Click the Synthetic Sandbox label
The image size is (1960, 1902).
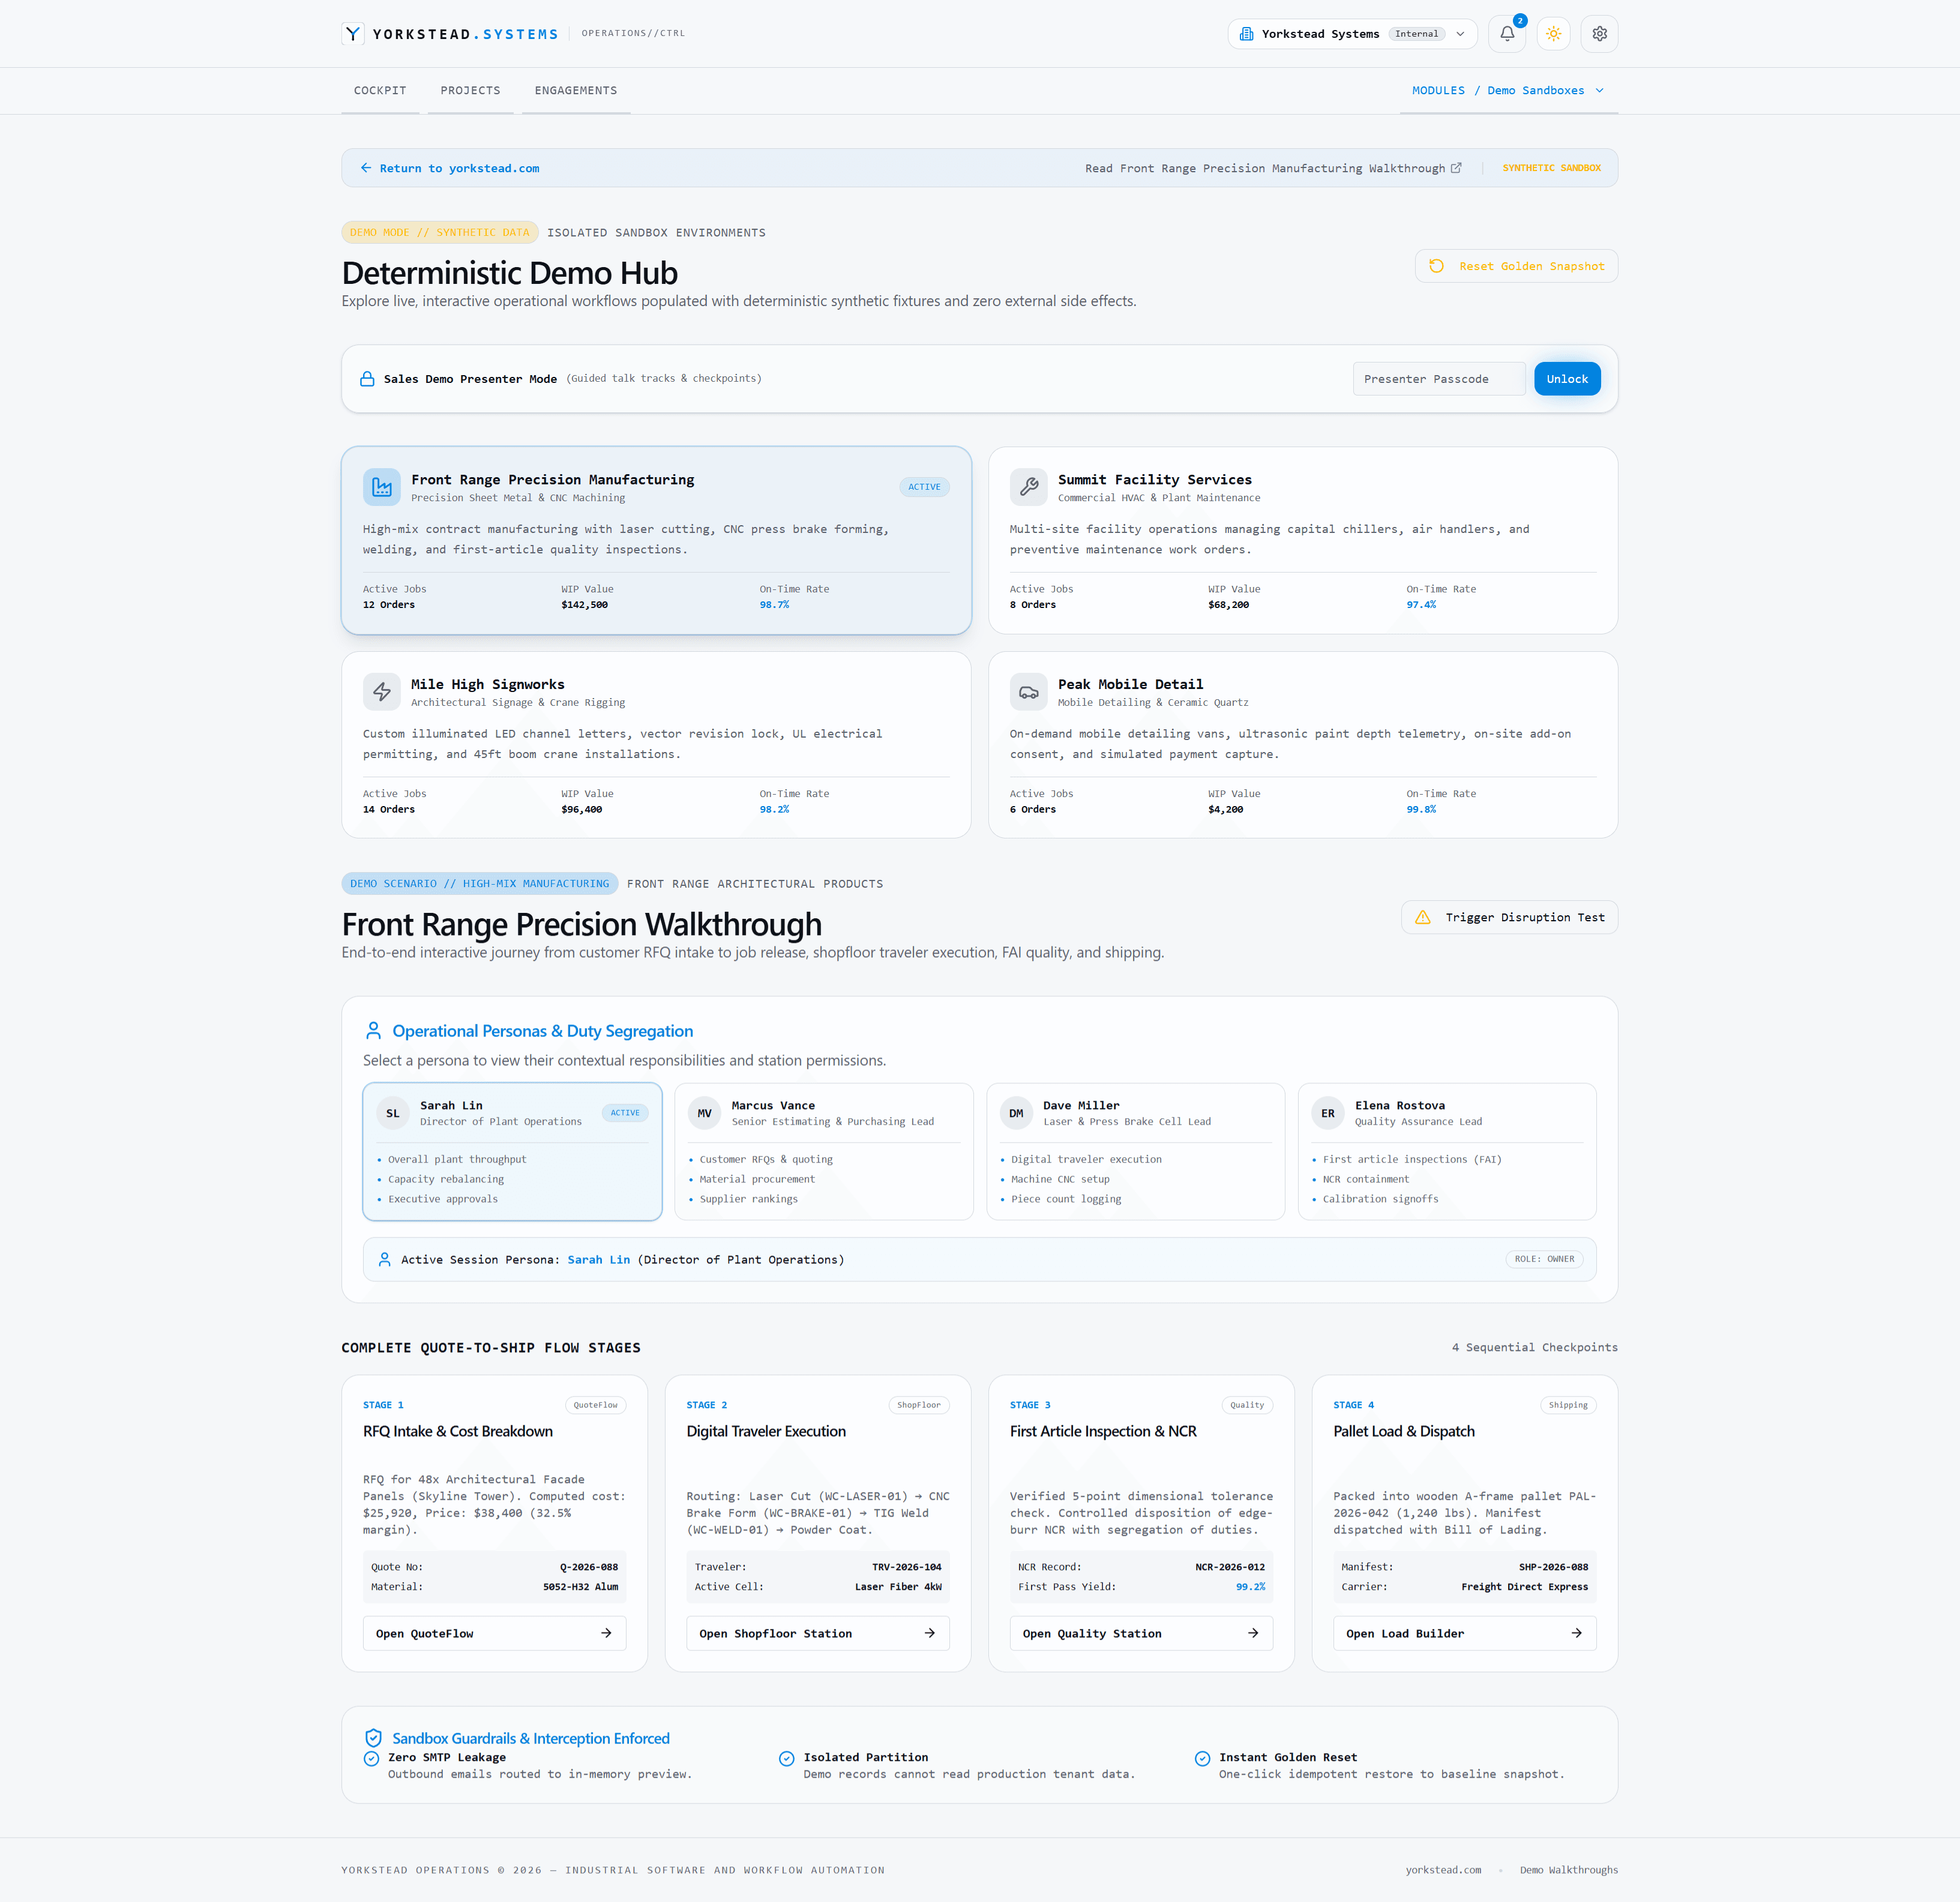point(1551,168)
